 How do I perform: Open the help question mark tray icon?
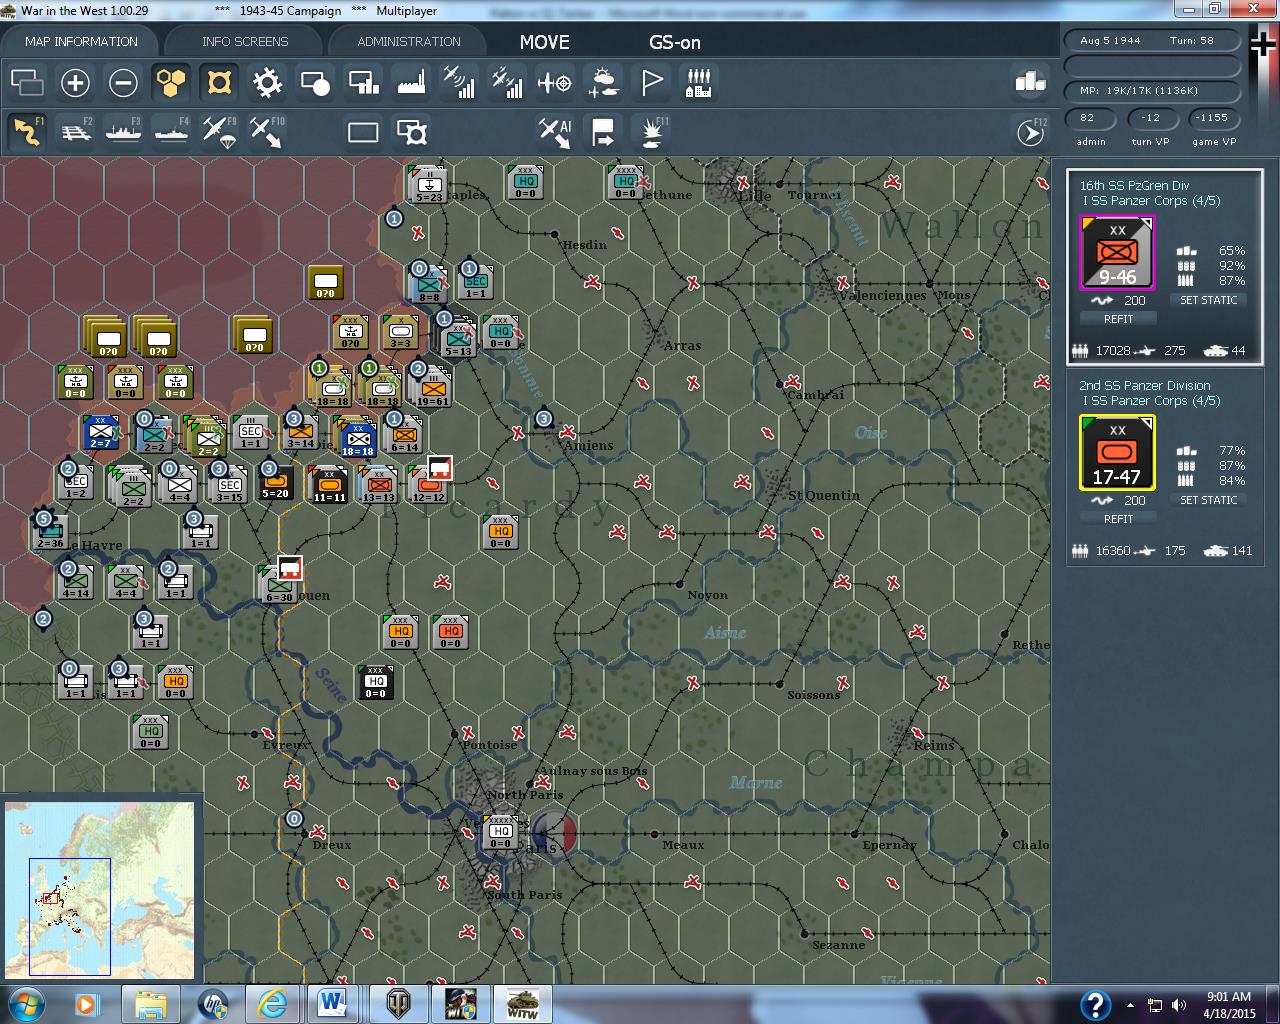[1095, 1004]
